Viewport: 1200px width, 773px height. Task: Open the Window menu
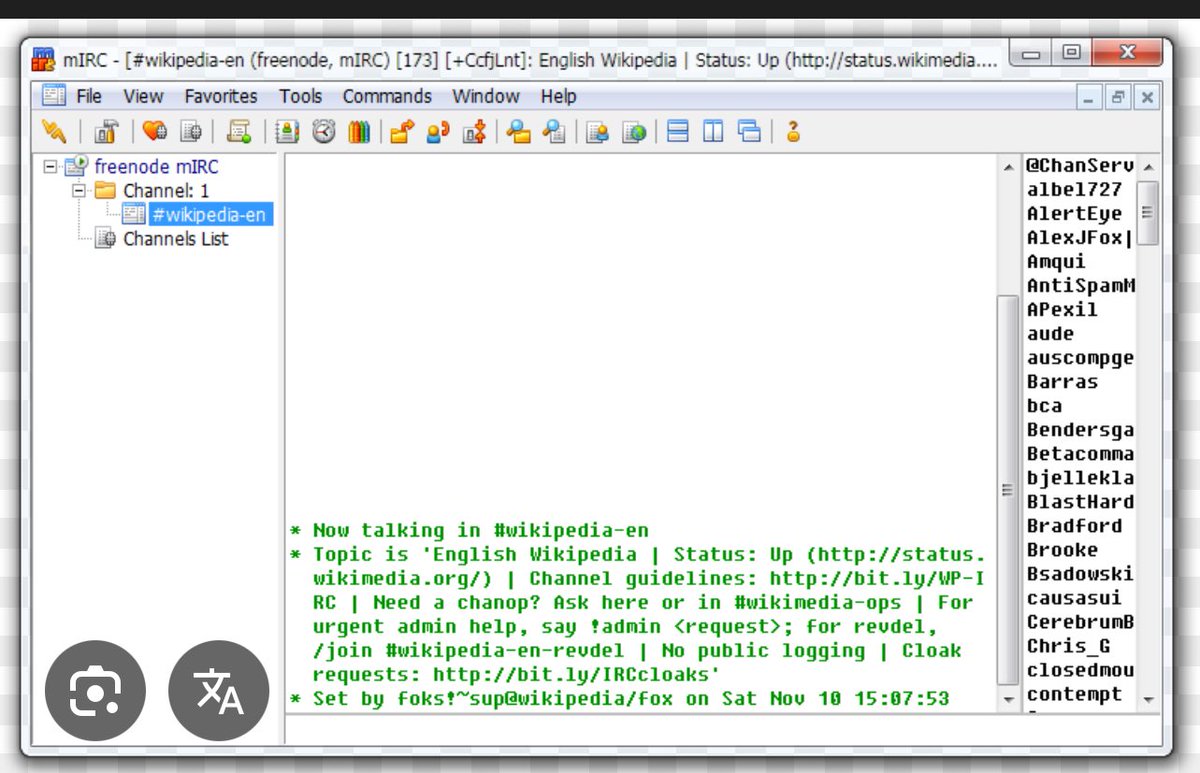[x=486, y=97]
